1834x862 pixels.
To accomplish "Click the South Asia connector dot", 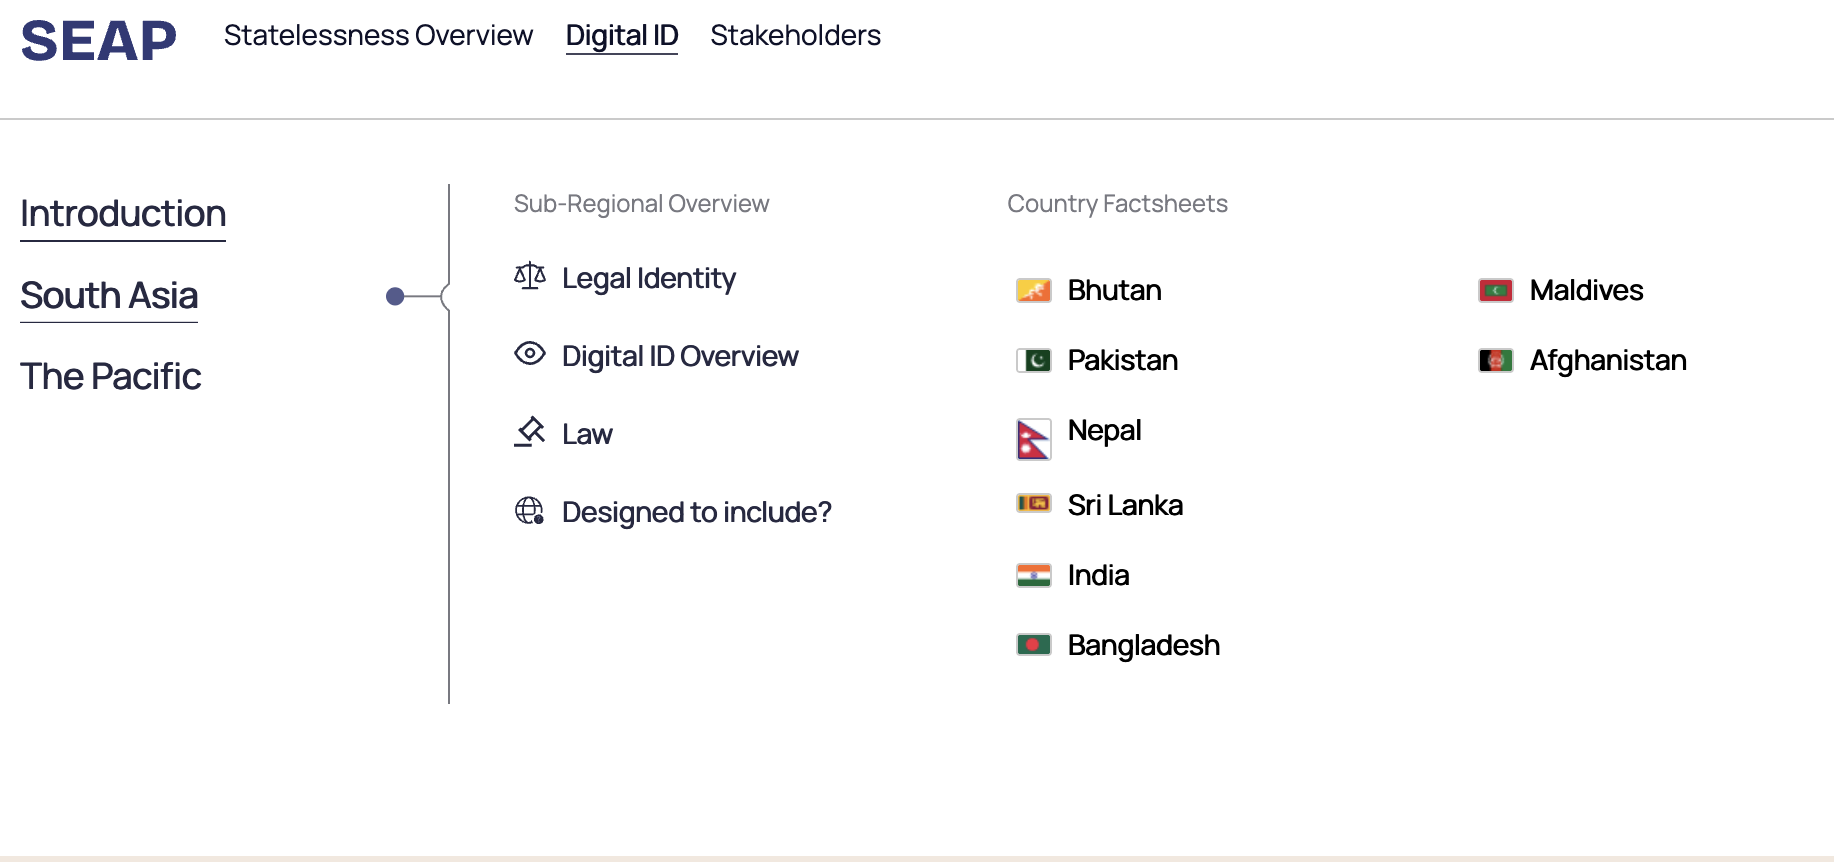I will pos(395,296).
